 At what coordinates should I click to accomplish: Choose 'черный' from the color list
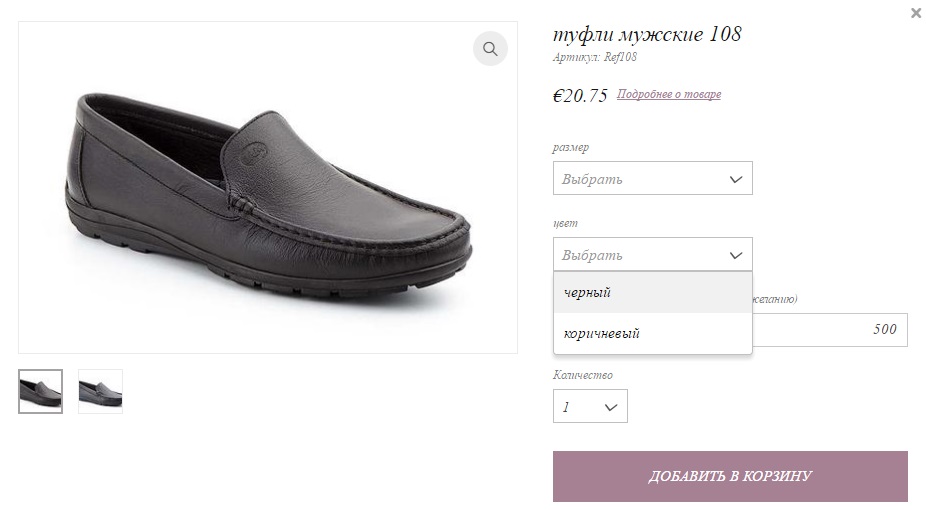[x=653, y=293]
